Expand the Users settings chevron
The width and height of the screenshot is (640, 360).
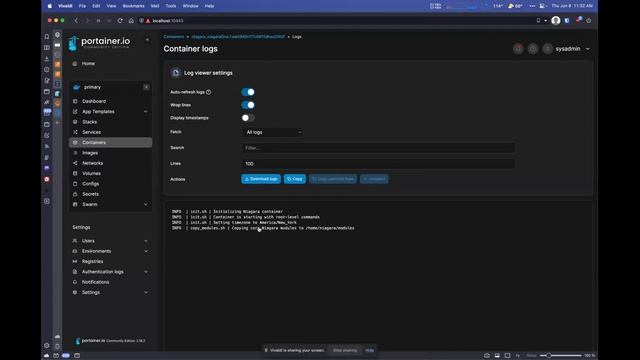146,241
